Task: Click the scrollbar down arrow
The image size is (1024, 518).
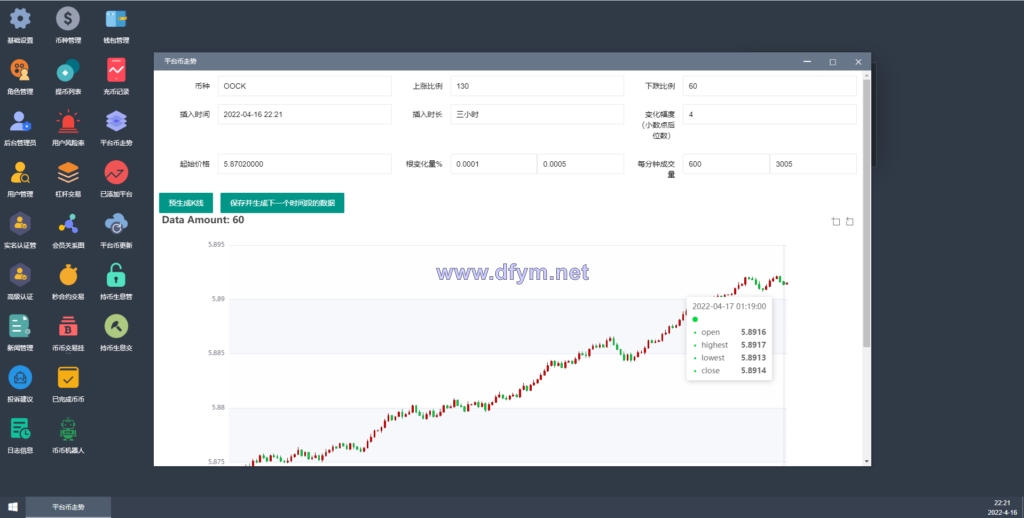Action: point(867,461)
